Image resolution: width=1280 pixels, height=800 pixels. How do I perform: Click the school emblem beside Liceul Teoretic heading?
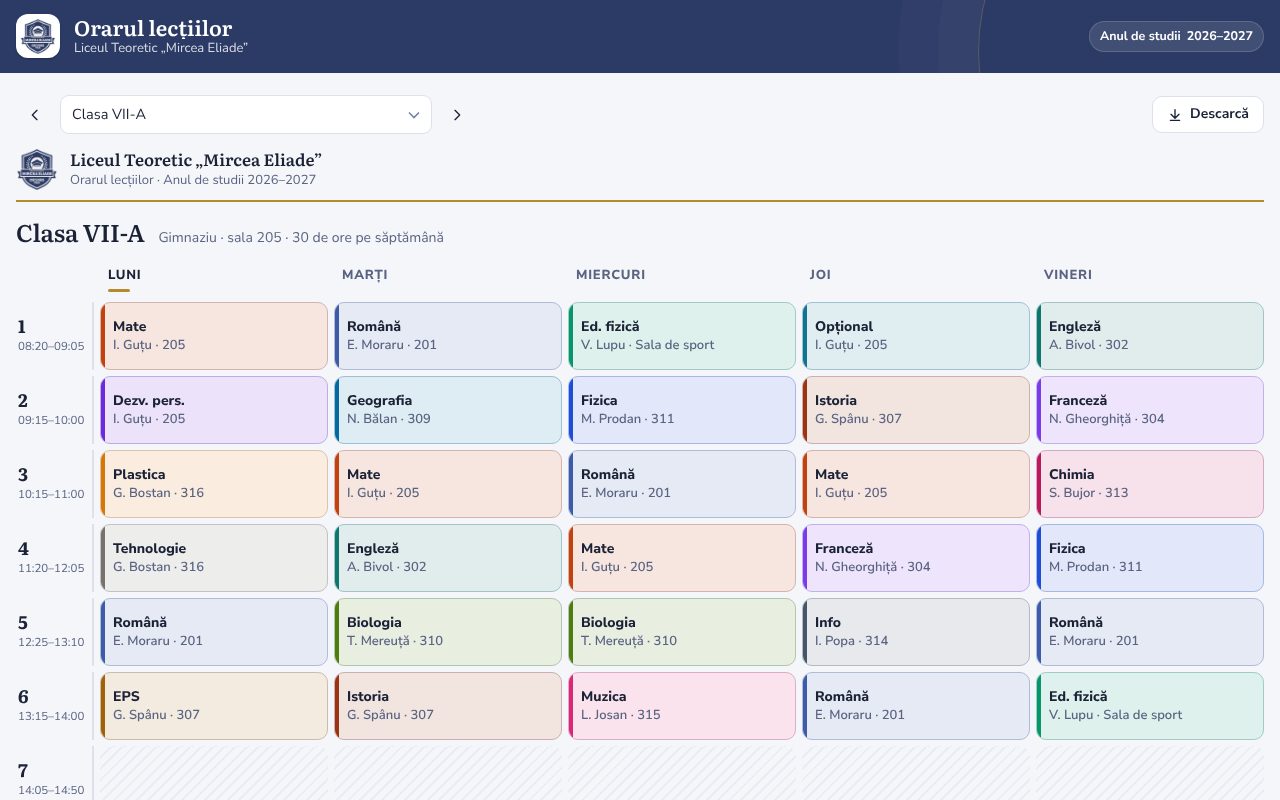click(x=37, y=169)
